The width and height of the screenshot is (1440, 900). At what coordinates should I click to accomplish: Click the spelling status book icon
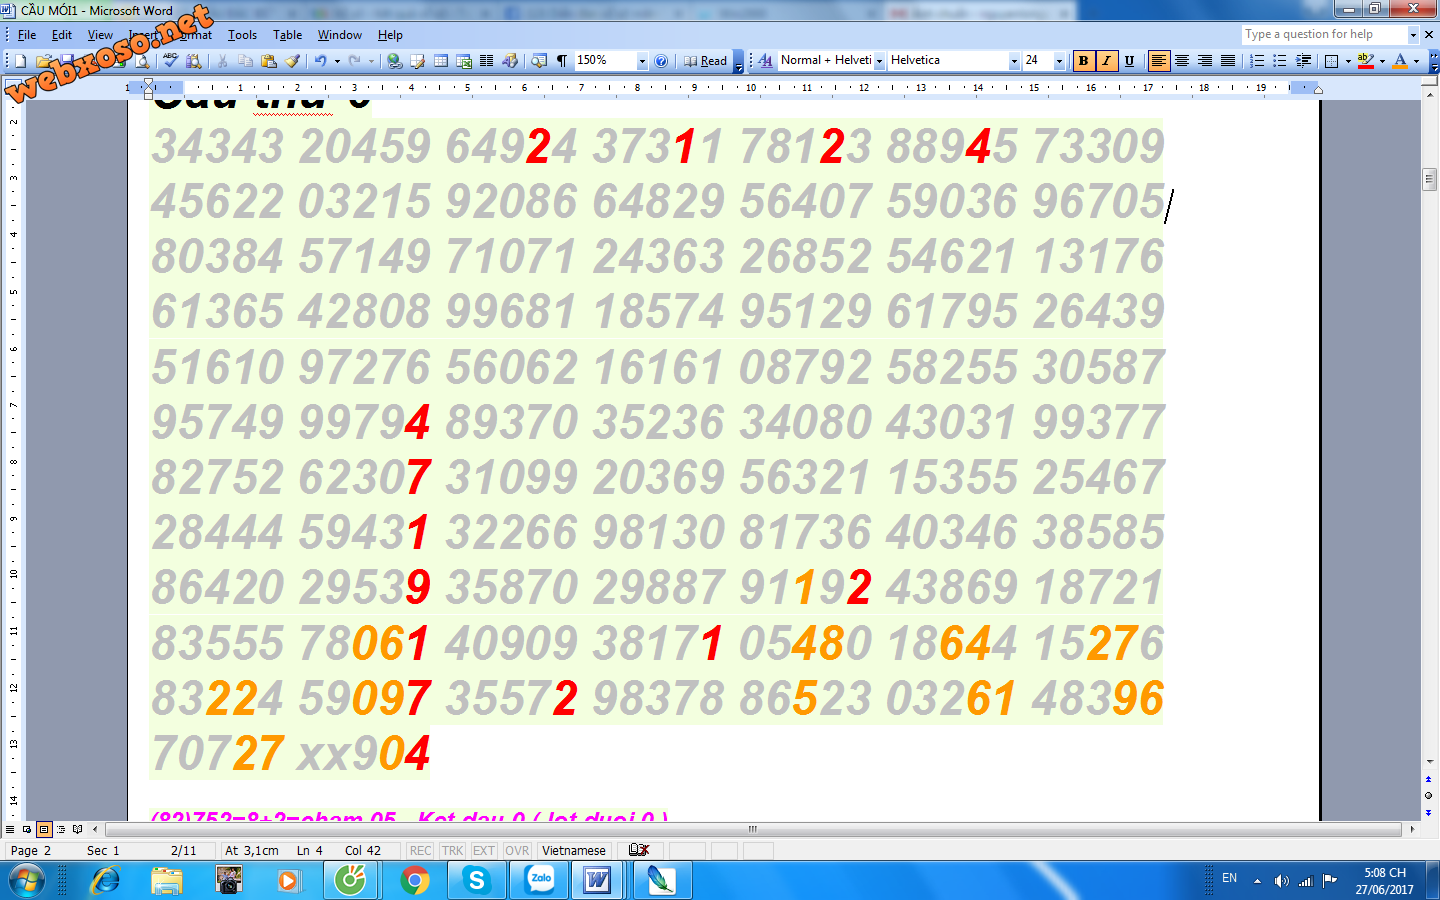click(639, 850)
